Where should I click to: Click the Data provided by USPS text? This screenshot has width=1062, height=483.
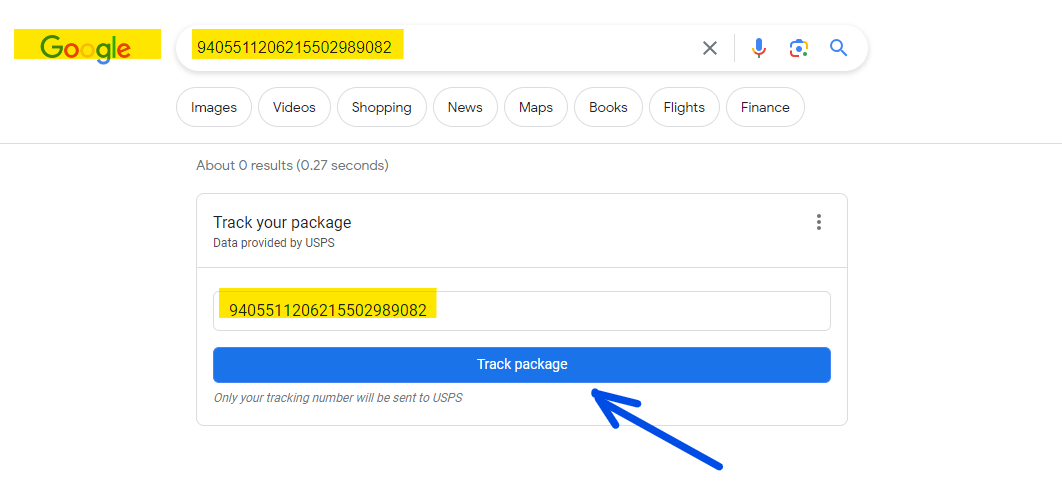274,243
